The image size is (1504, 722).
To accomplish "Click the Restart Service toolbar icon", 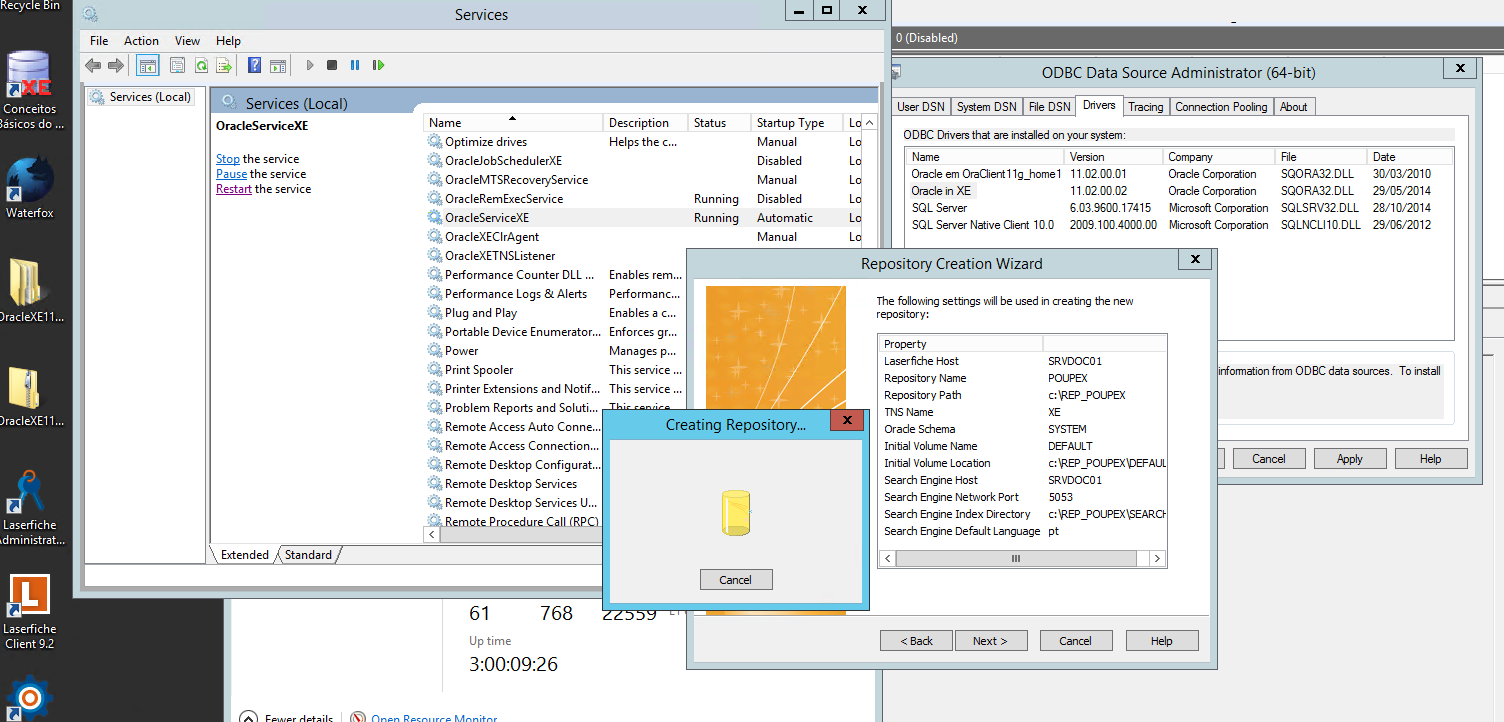I will 378,66.
